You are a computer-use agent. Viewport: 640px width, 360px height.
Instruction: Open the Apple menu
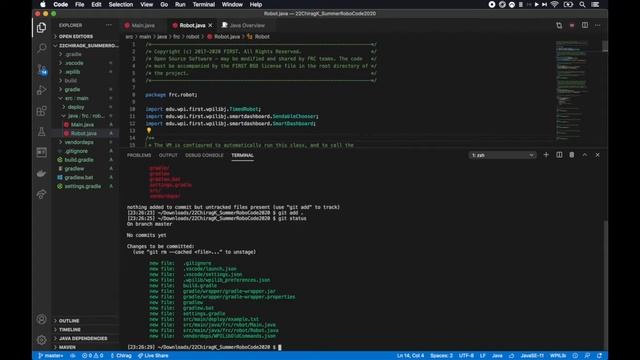pos(42,4)
